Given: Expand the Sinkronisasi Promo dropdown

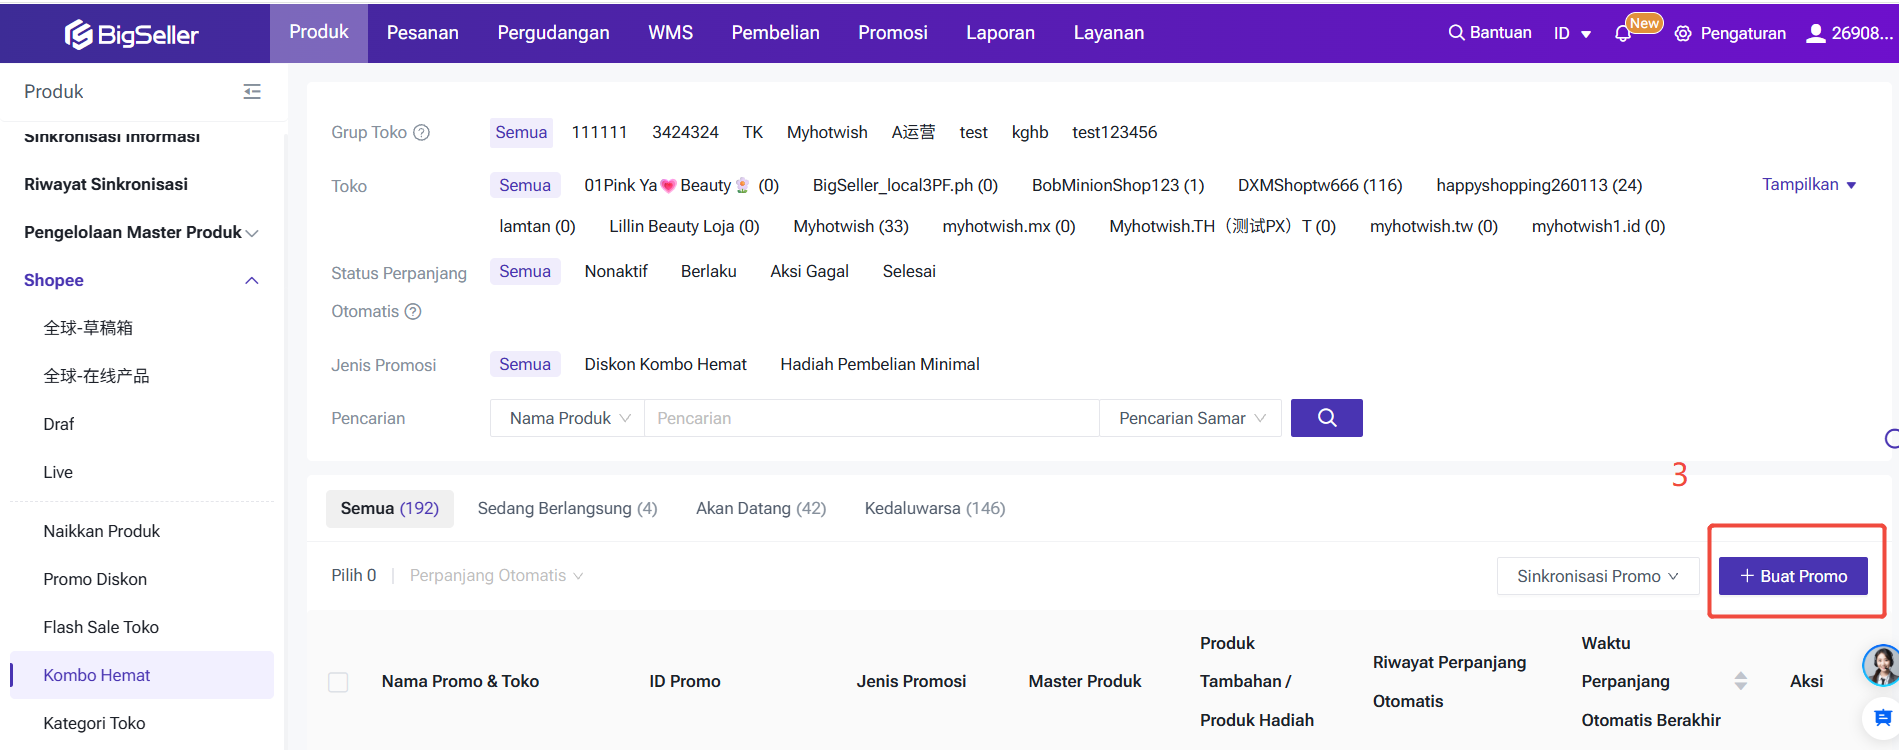Looking at the screenshot, I should 1597,576.
